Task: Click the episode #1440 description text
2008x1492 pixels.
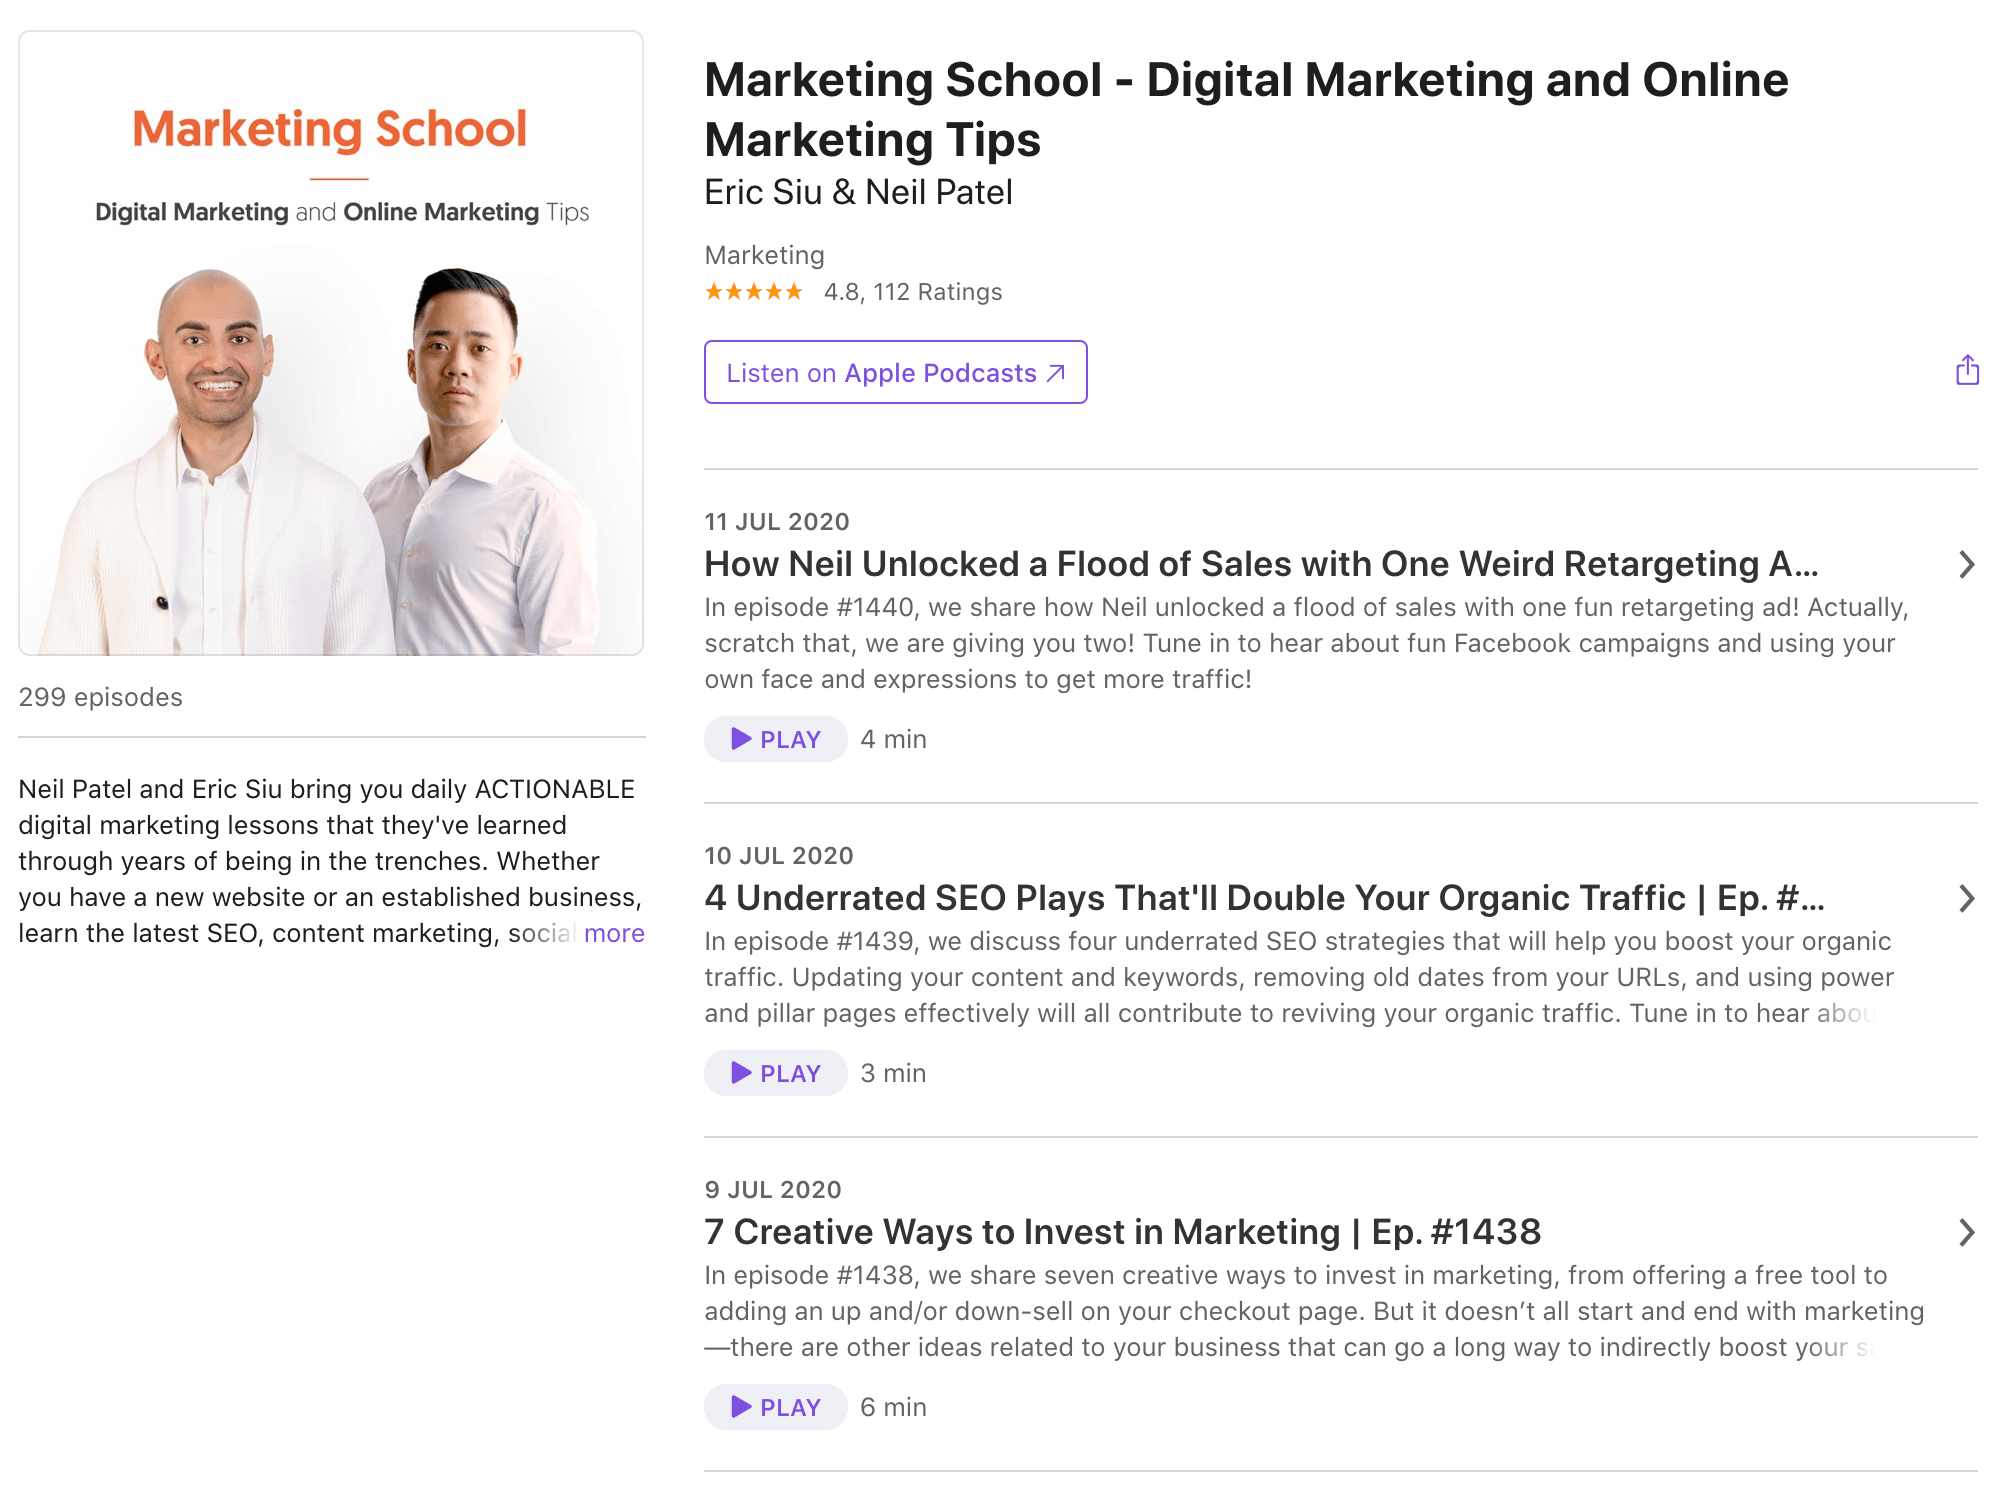Action: [x=1306, y=643]
